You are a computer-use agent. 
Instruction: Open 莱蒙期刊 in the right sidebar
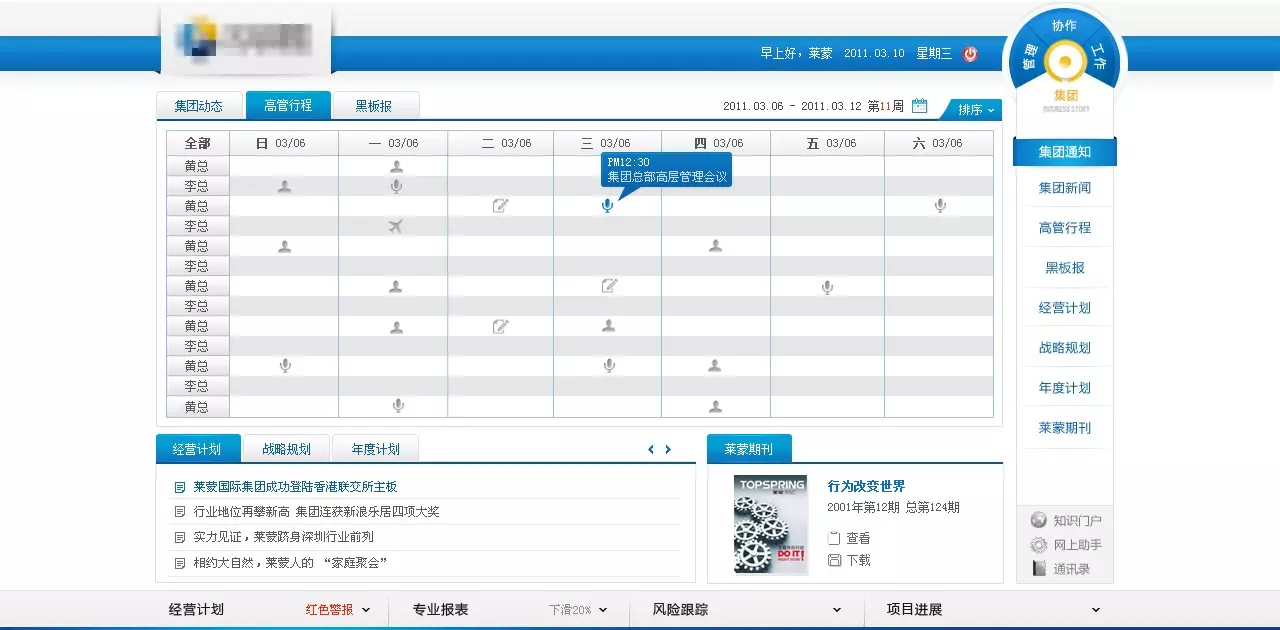coord(1065,428)
